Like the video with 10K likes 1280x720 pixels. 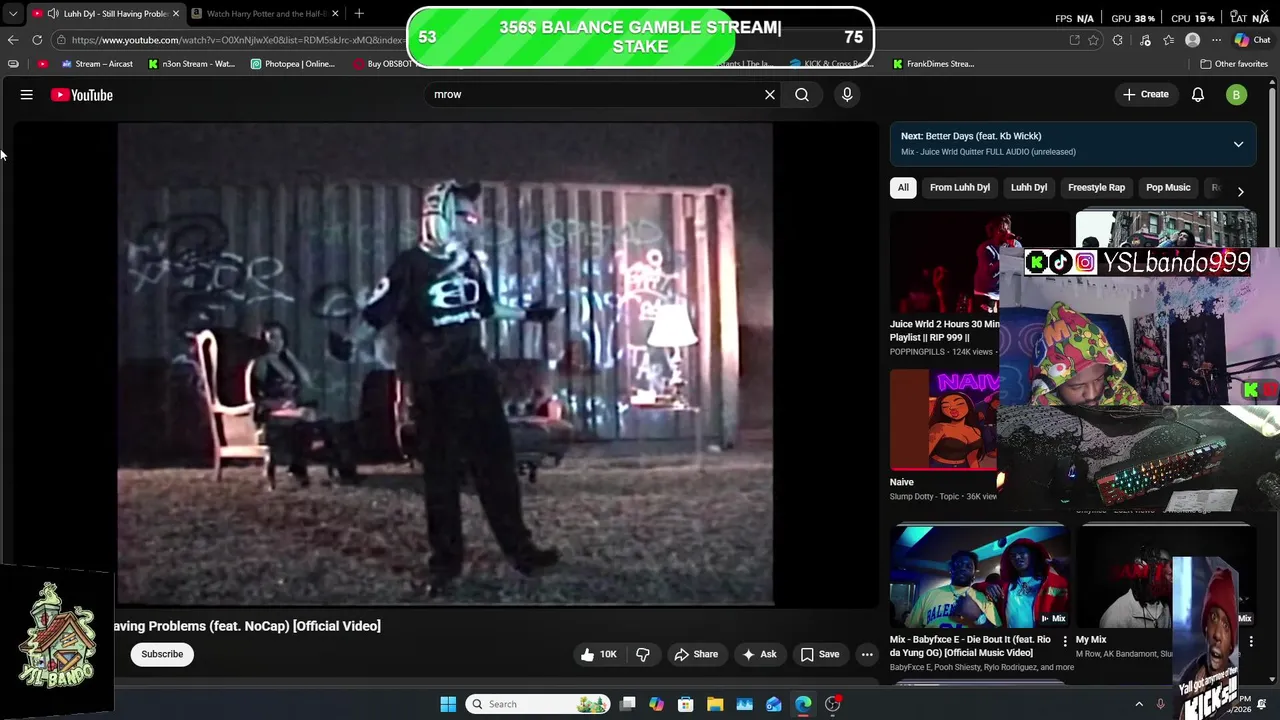tap(598, 654)
